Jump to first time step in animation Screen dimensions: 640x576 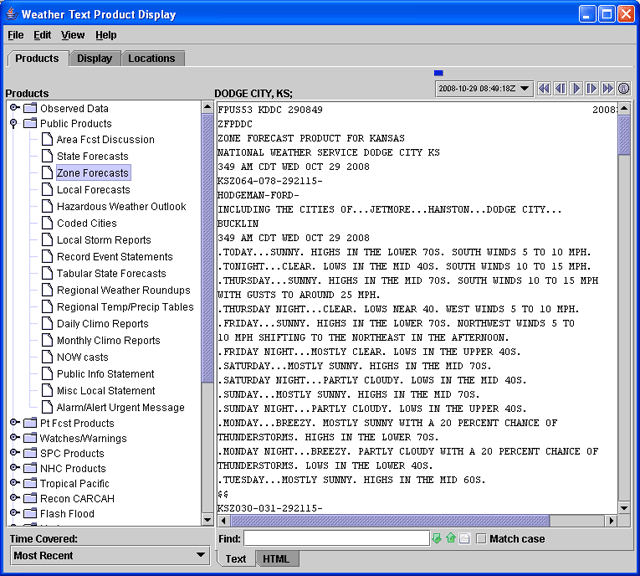click(x=544, y=89)
